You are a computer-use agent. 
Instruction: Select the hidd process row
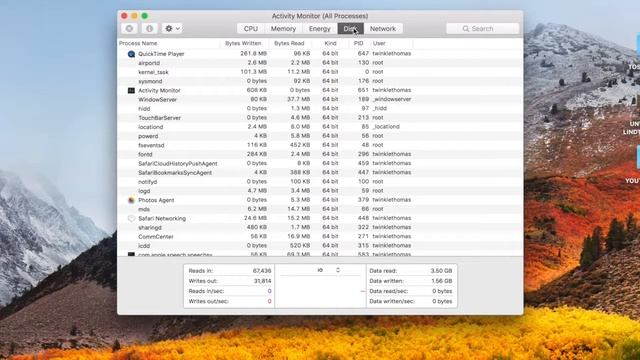point(320,109)
